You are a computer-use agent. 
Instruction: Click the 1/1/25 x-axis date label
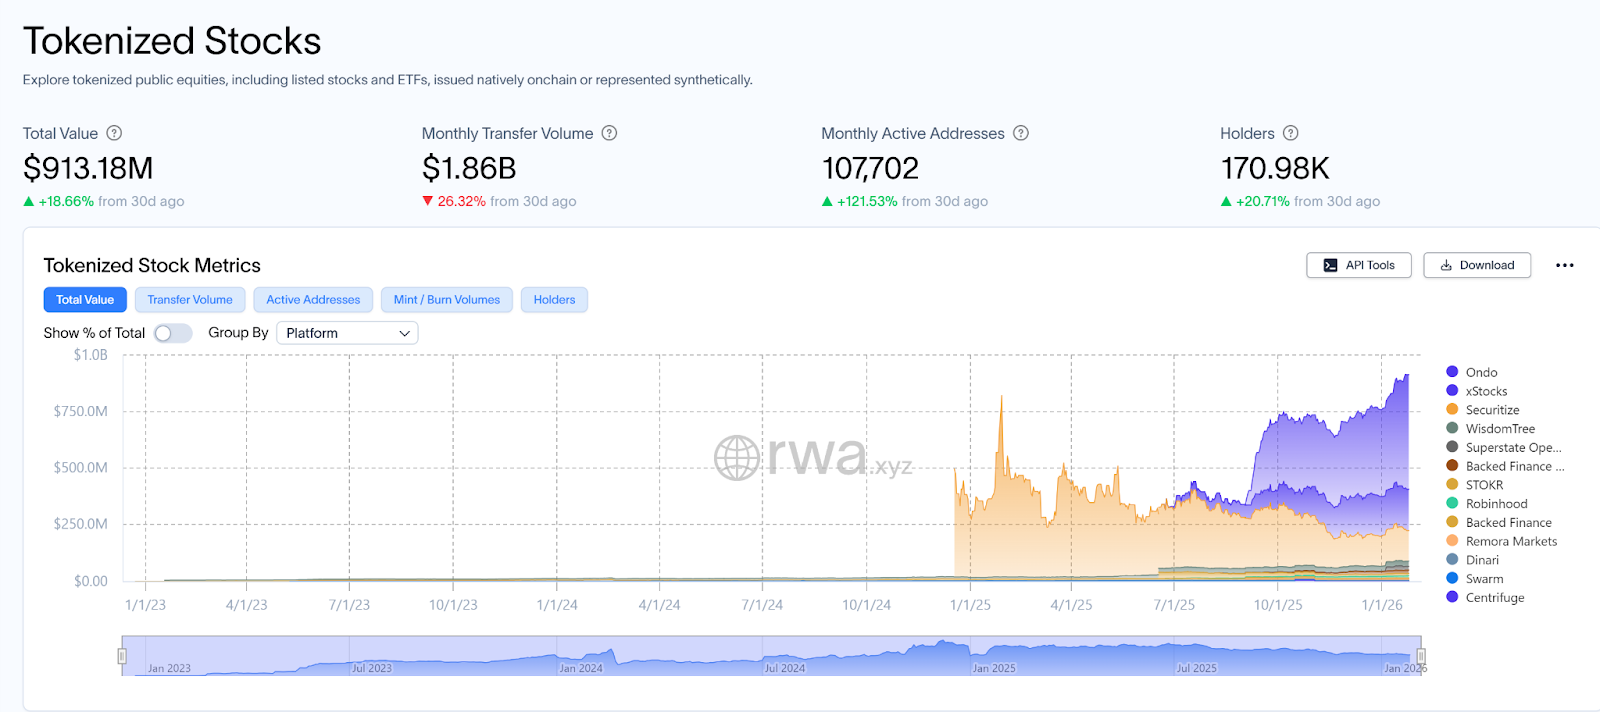[970, 605]
